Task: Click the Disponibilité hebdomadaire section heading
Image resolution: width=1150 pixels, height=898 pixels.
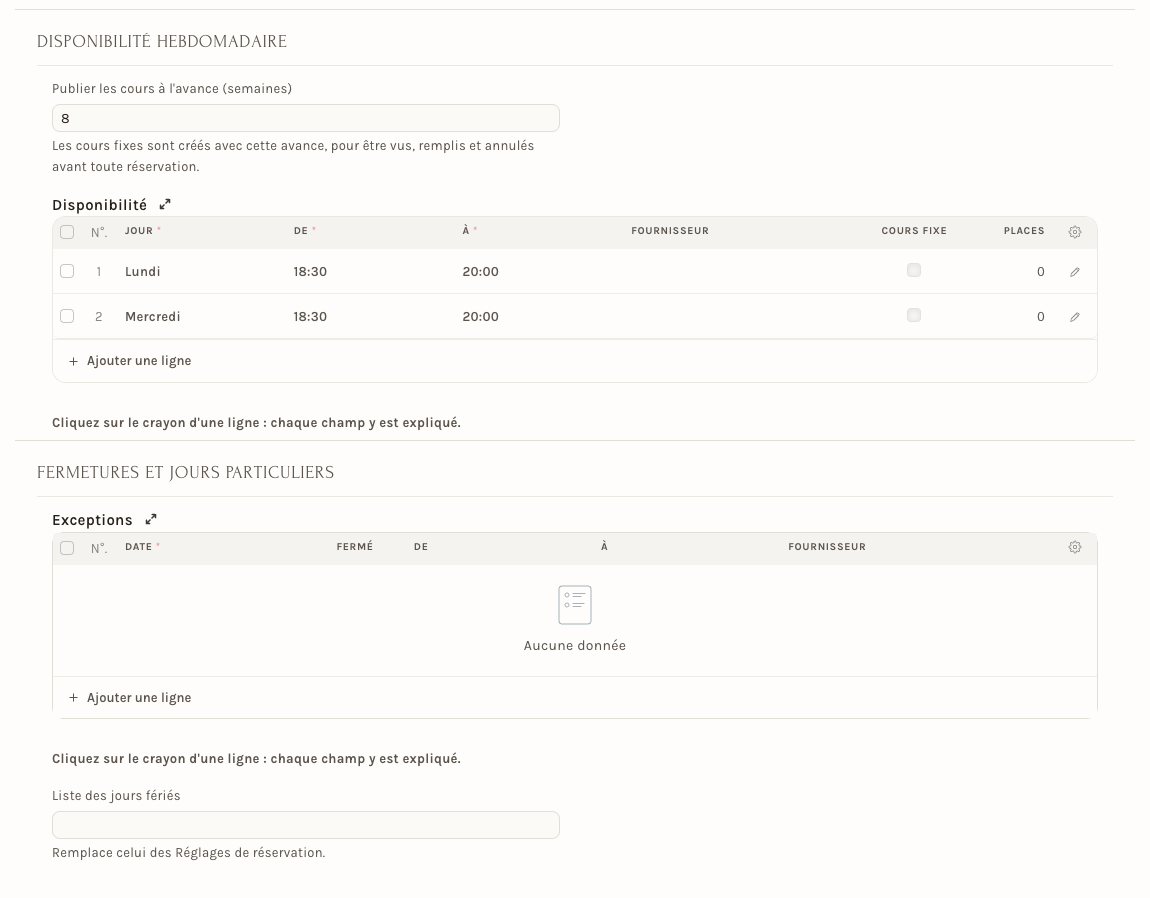Action: click(x=162, y=41)
